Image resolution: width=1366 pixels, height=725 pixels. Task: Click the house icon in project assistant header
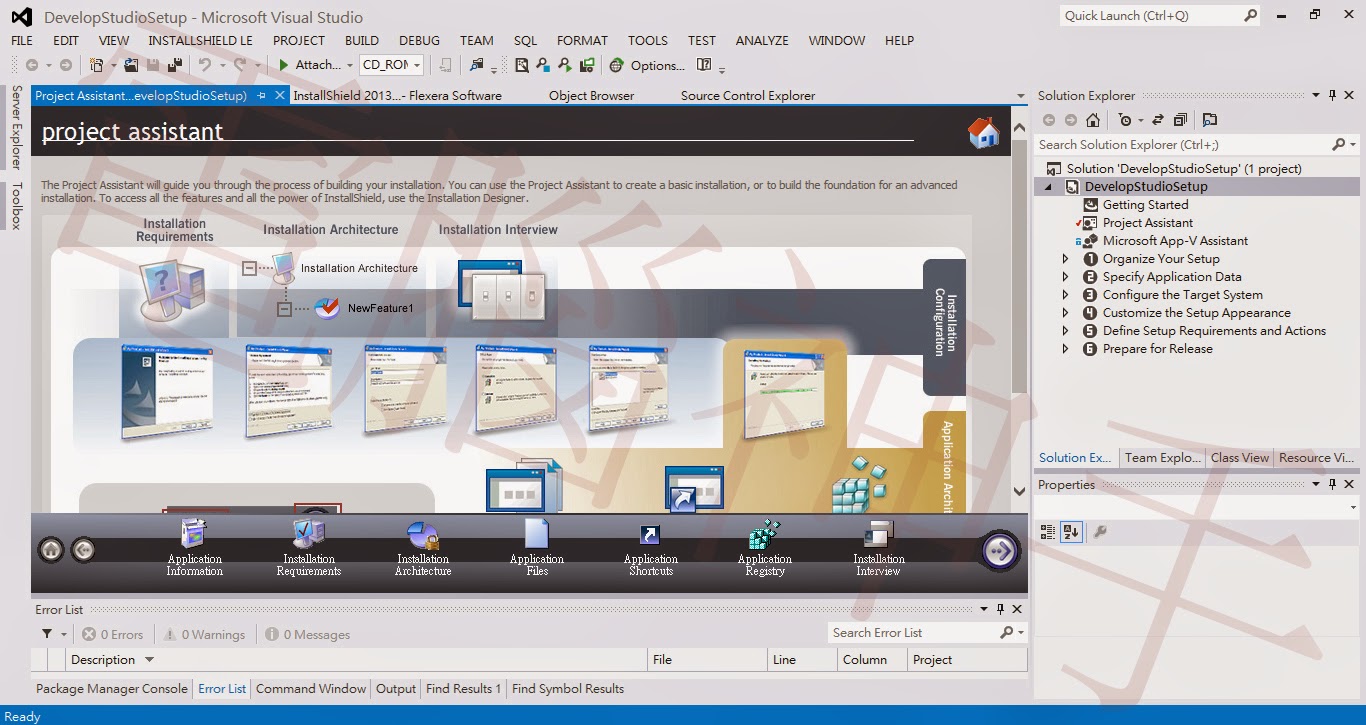point(984,133)
